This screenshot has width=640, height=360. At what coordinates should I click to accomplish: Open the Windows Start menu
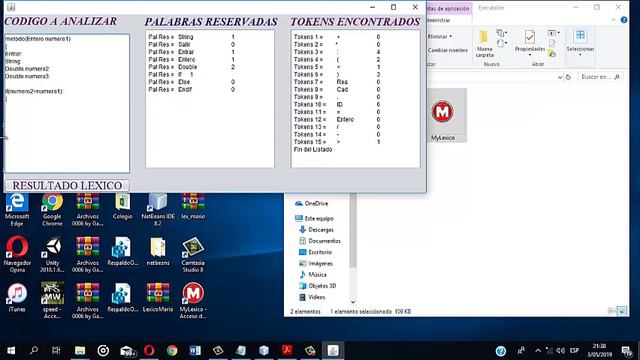click(x=11, y=351)
